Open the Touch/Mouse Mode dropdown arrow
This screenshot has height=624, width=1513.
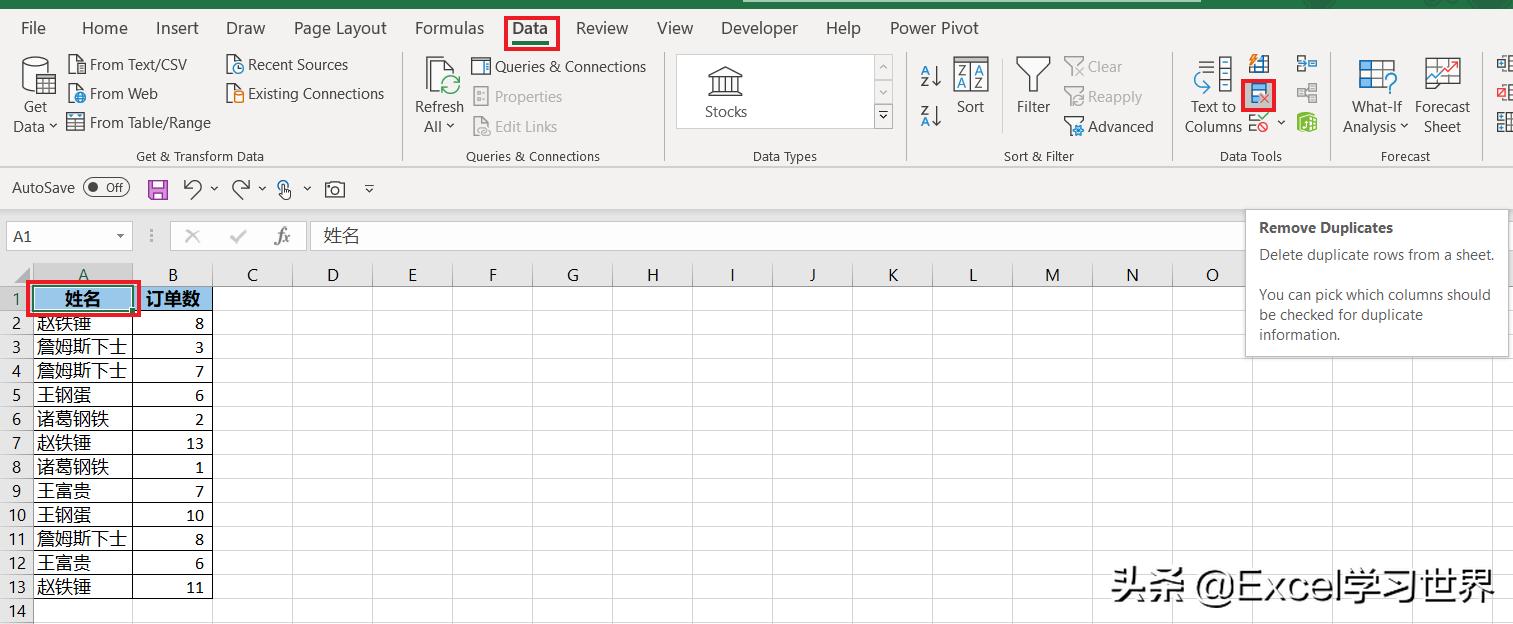coord(307,188)
